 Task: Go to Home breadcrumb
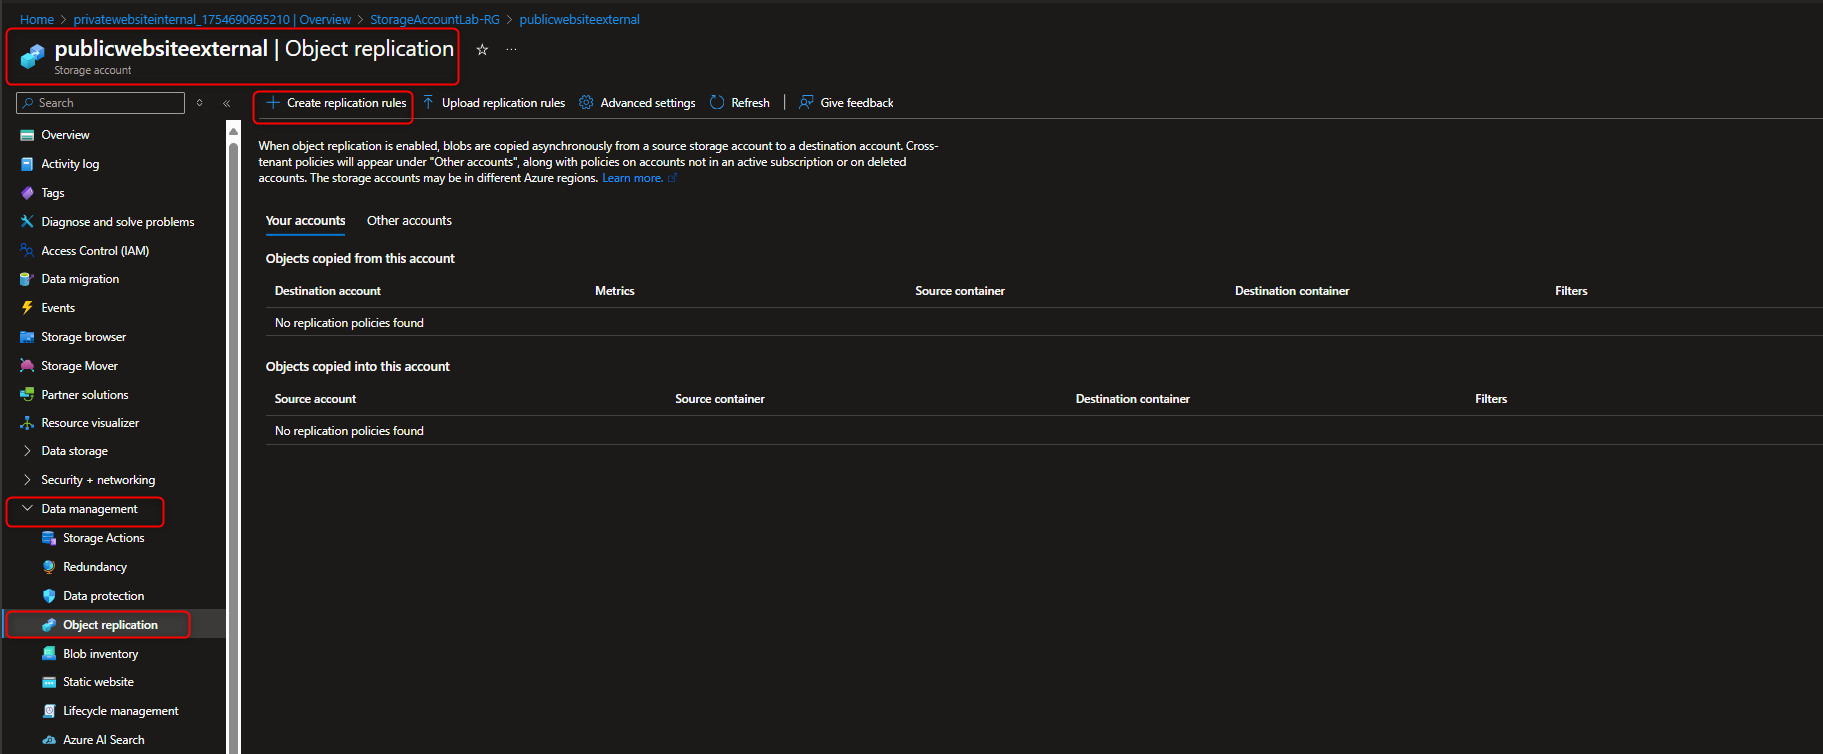[37, 19]
